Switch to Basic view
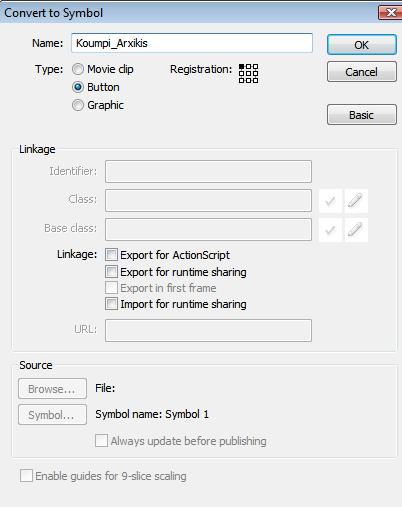This screenshot has height=507, width=402. pos(362,115)
